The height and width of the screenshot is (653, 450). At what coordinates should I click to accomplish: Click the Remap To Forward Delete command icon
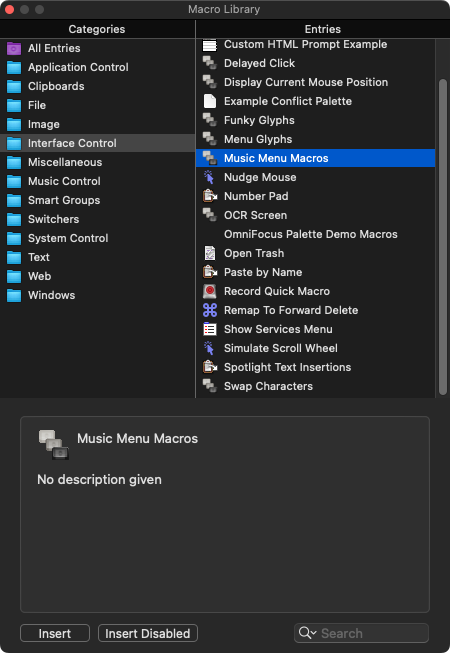pyautogui.click(x=209, y=310)
